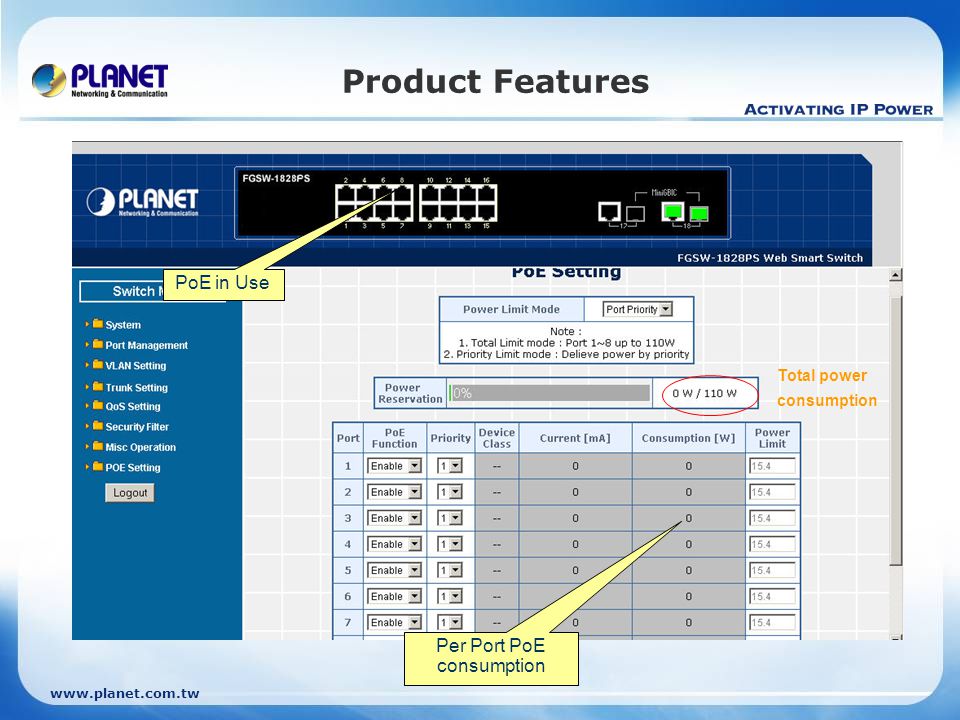
Task: Click the scrollbar up arrow
Action: point(896,275)
